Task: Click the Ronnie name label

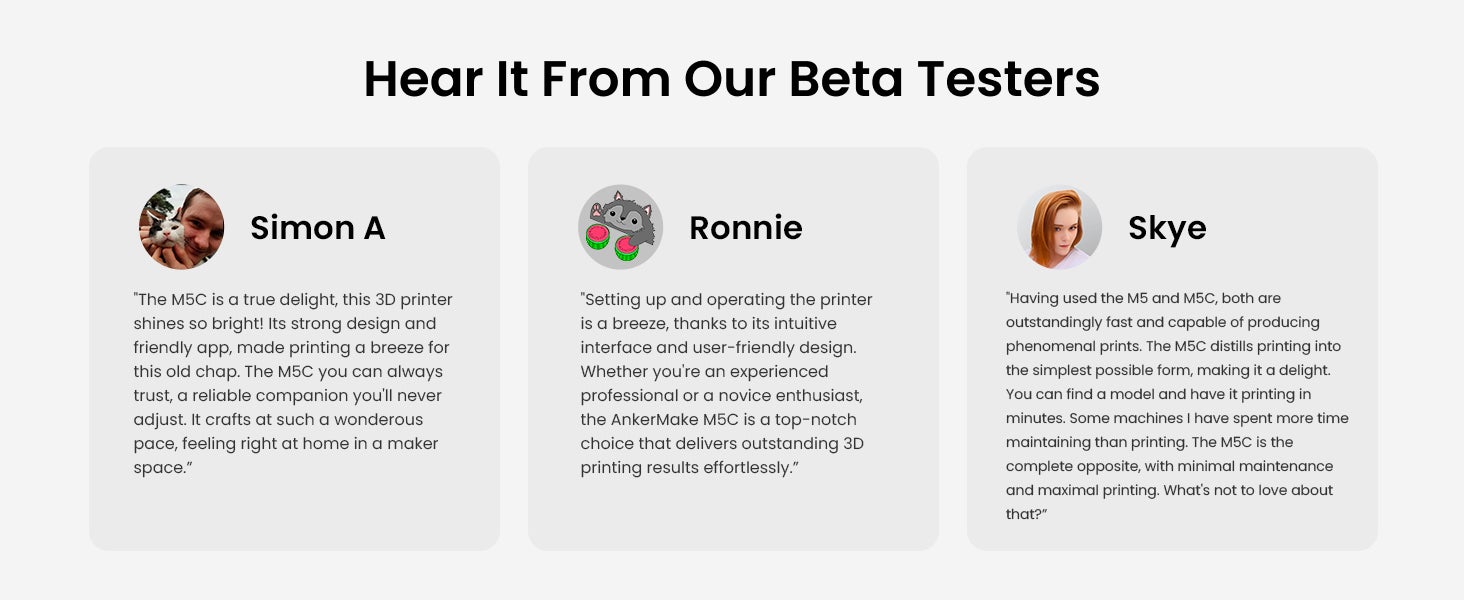Action: (745, 228)
